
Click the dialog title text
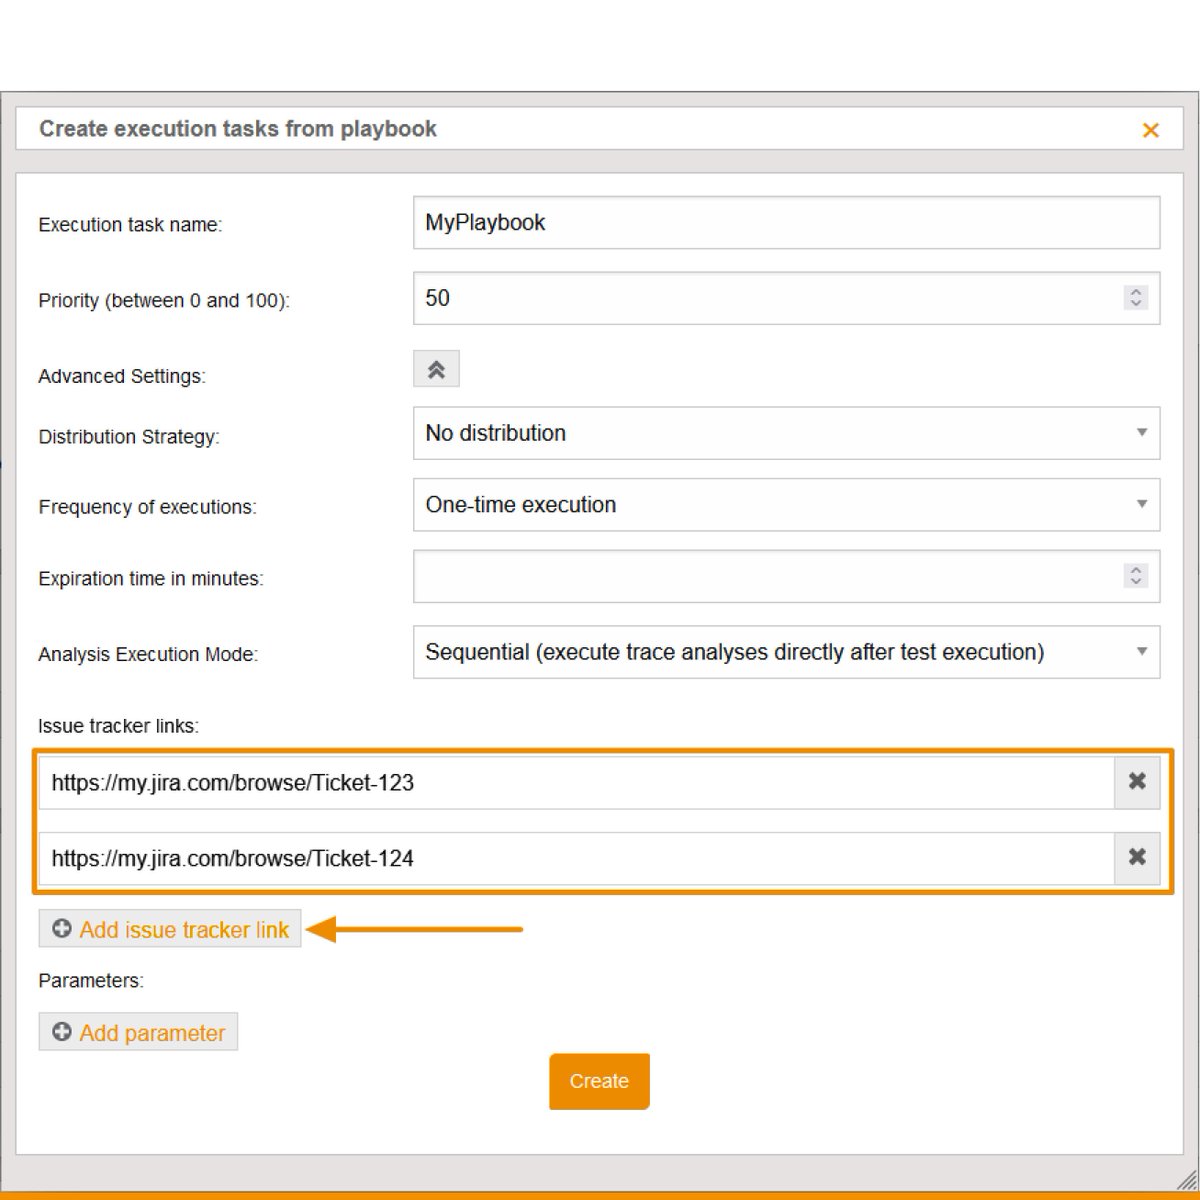[238, 129]
